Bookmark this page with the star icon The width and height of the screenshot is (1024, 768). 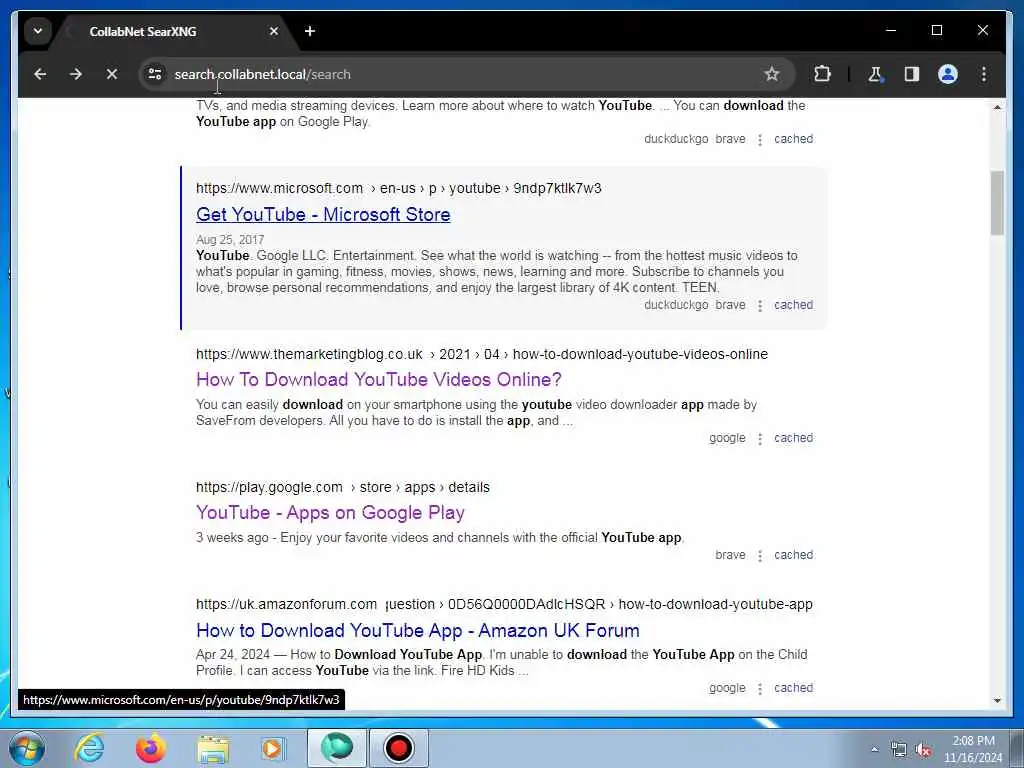772,74
